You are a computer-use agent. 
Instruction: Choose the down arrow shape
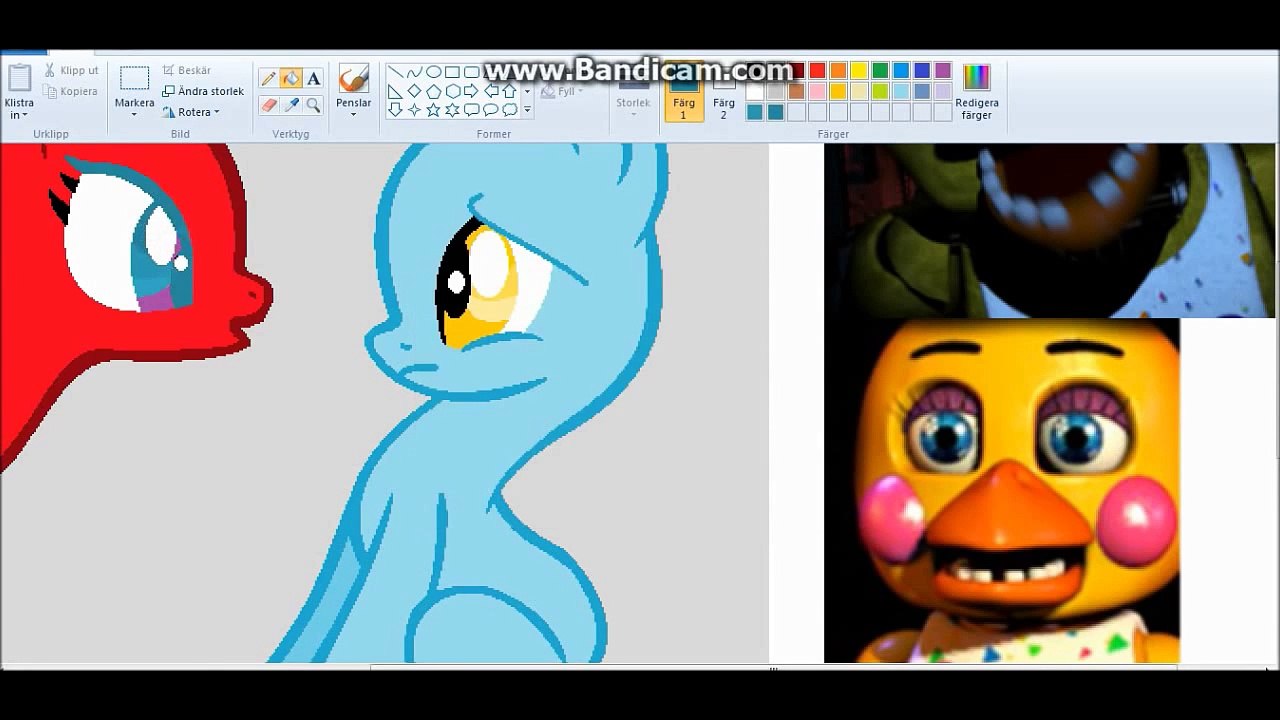tap(395, 110)
